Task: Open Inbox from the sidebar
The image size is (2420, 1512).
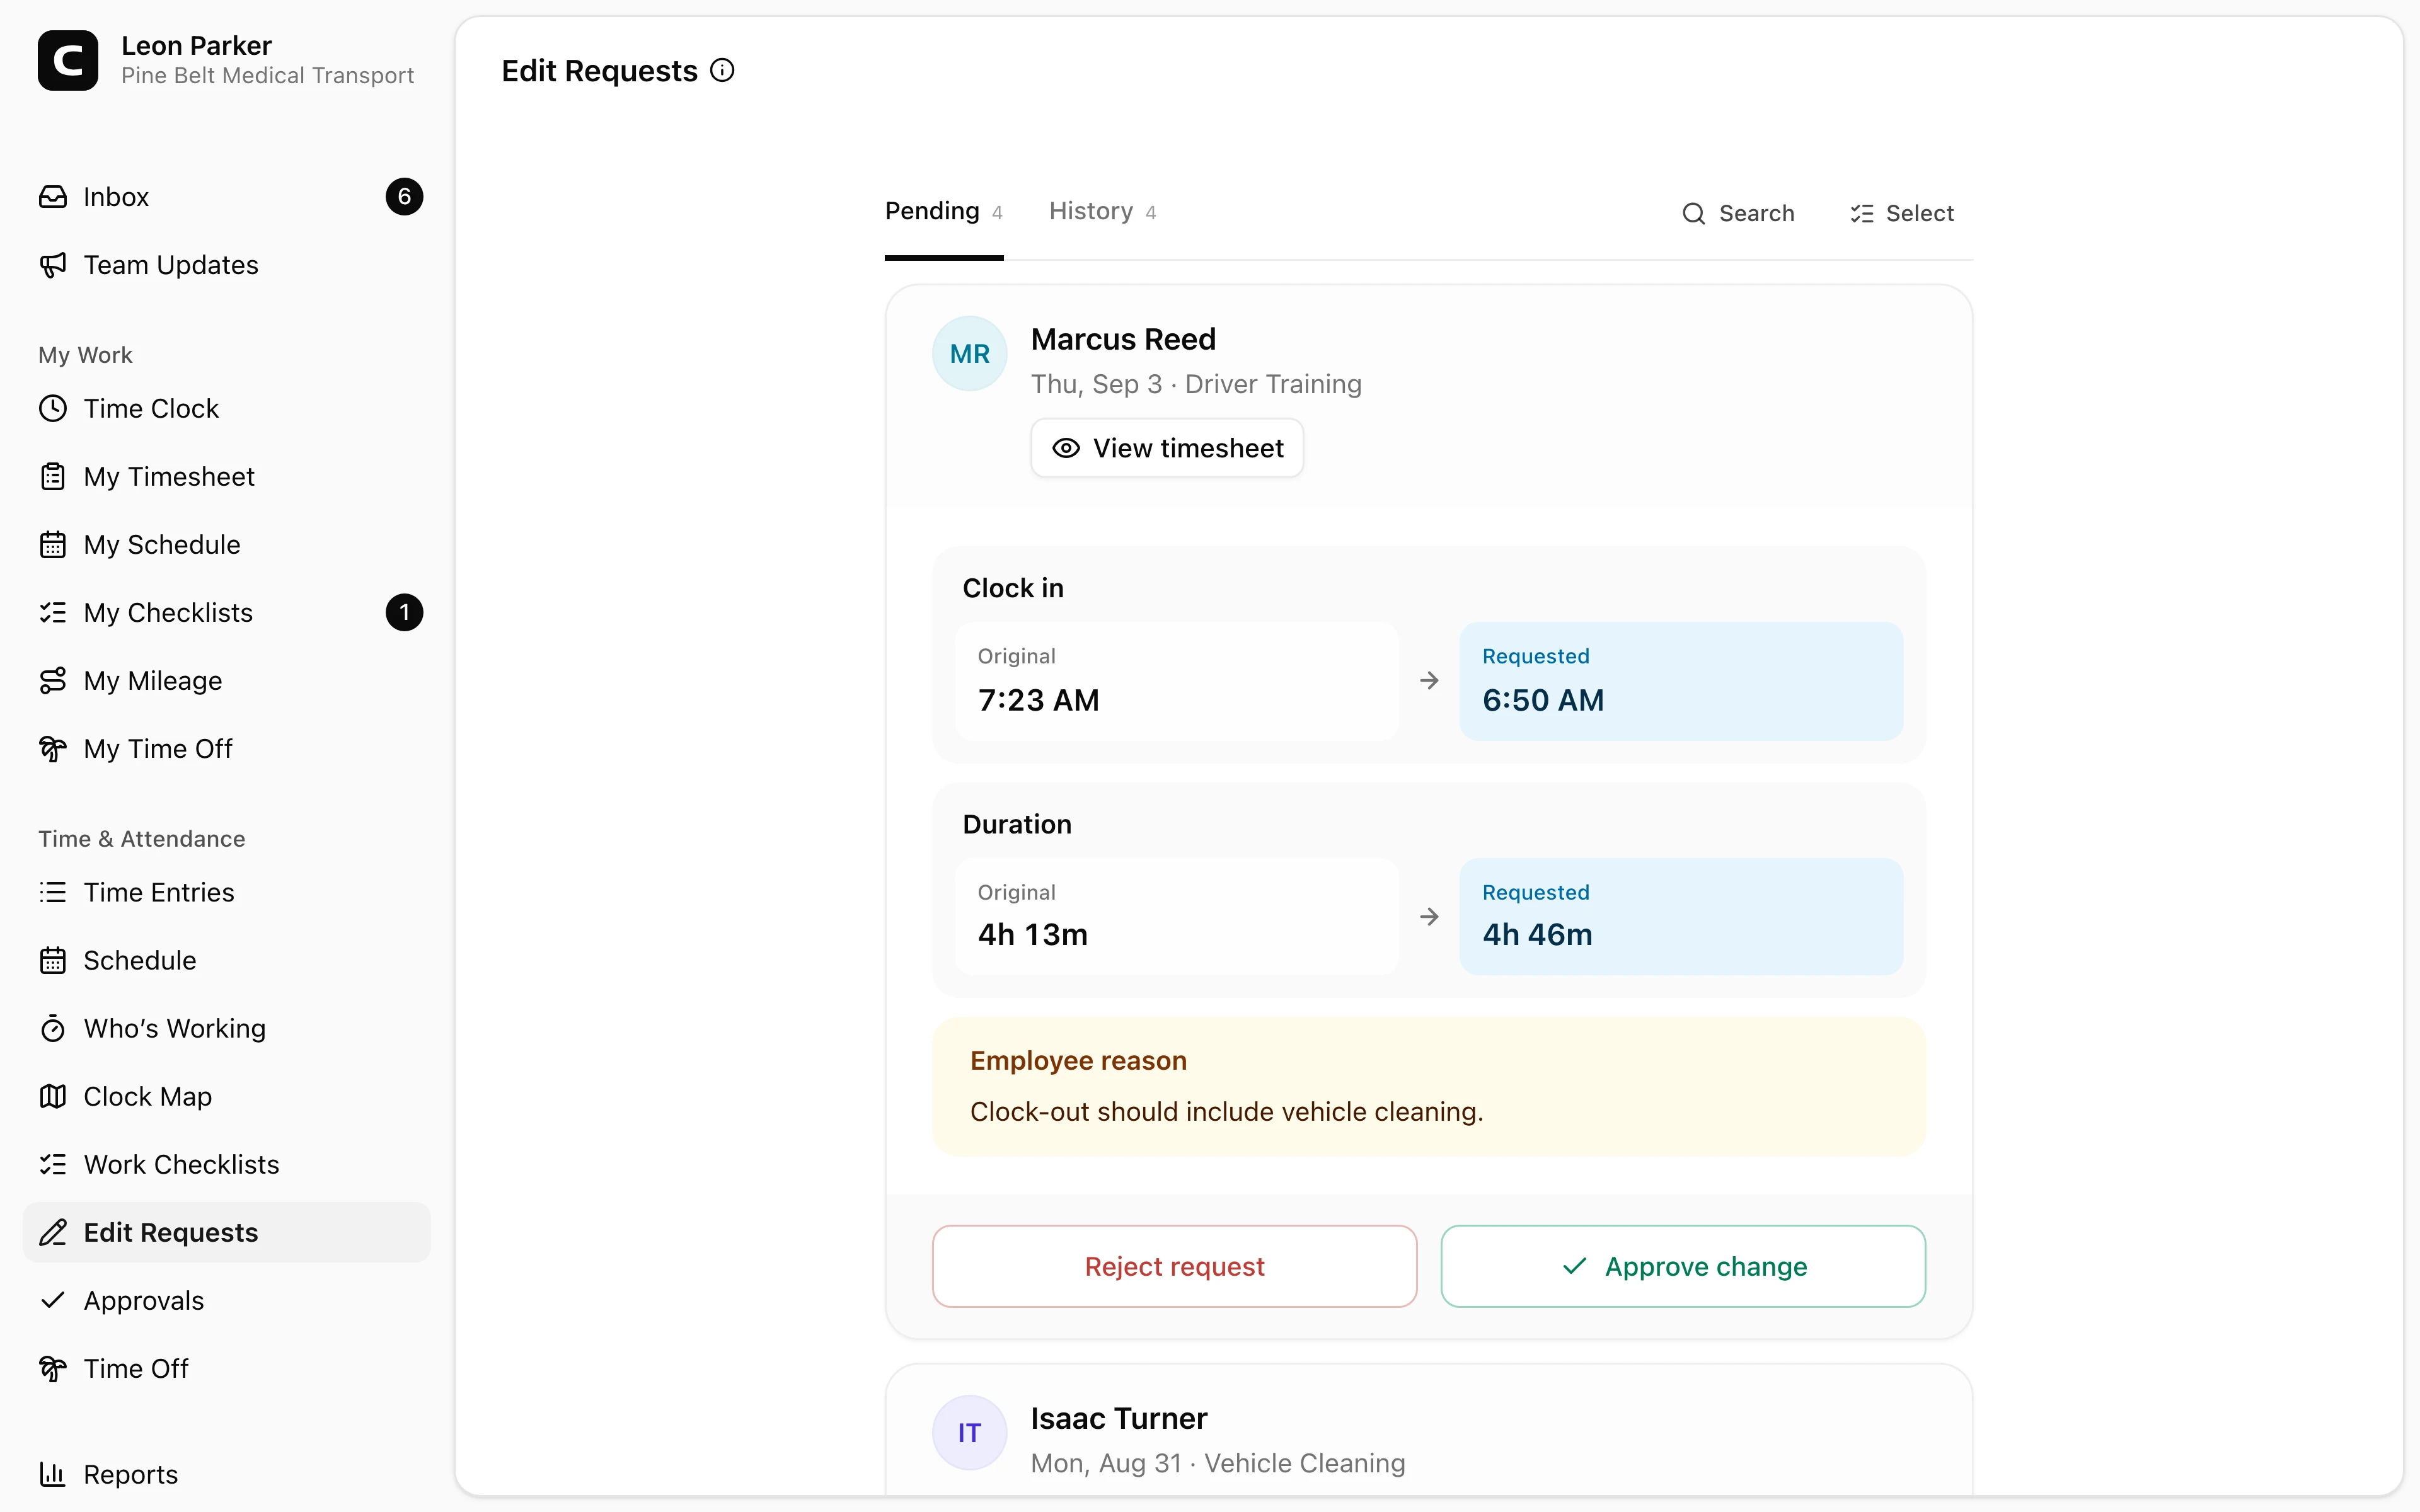Action: click(x=227, y=197)
